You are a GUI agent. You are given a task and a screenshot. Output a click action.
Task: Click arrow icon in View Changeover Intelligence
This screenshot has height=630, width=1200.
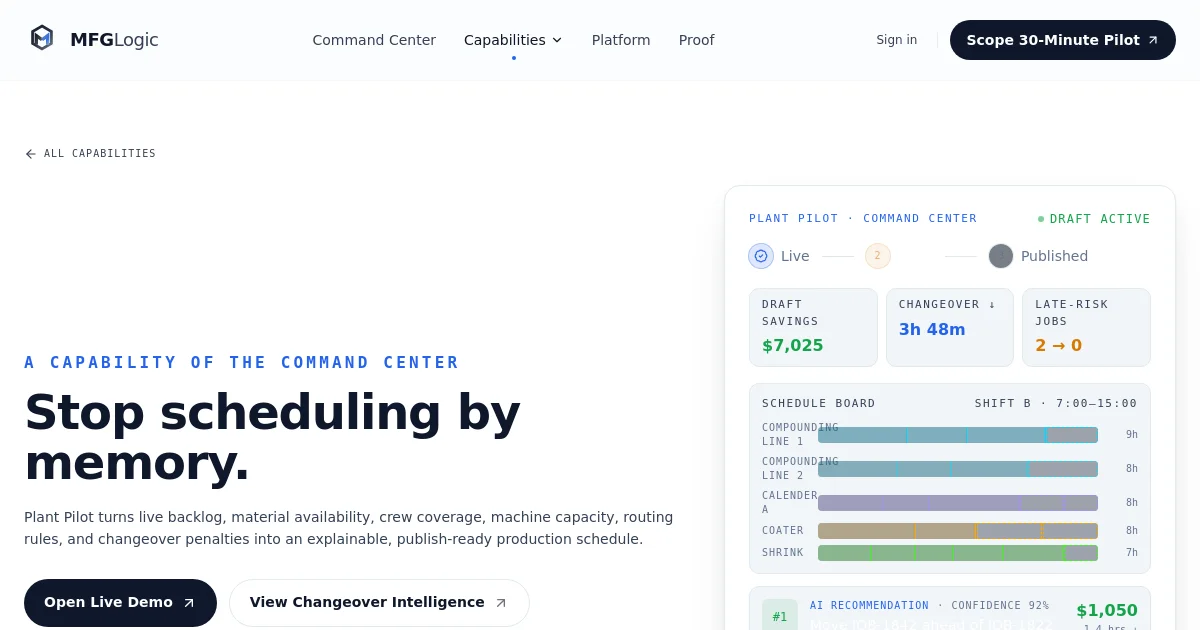click(501, 603)
